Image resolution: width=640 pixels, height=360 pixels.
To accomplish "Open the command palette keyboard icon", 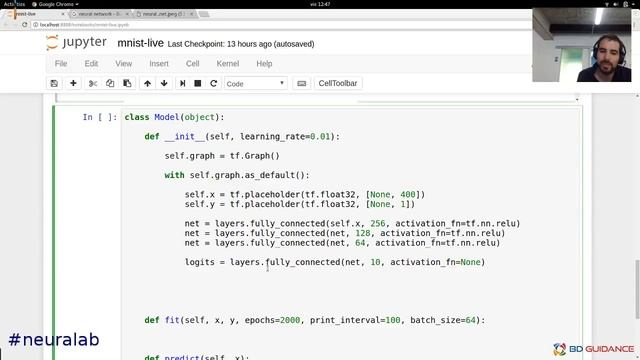I will click(x=302, y=83).
